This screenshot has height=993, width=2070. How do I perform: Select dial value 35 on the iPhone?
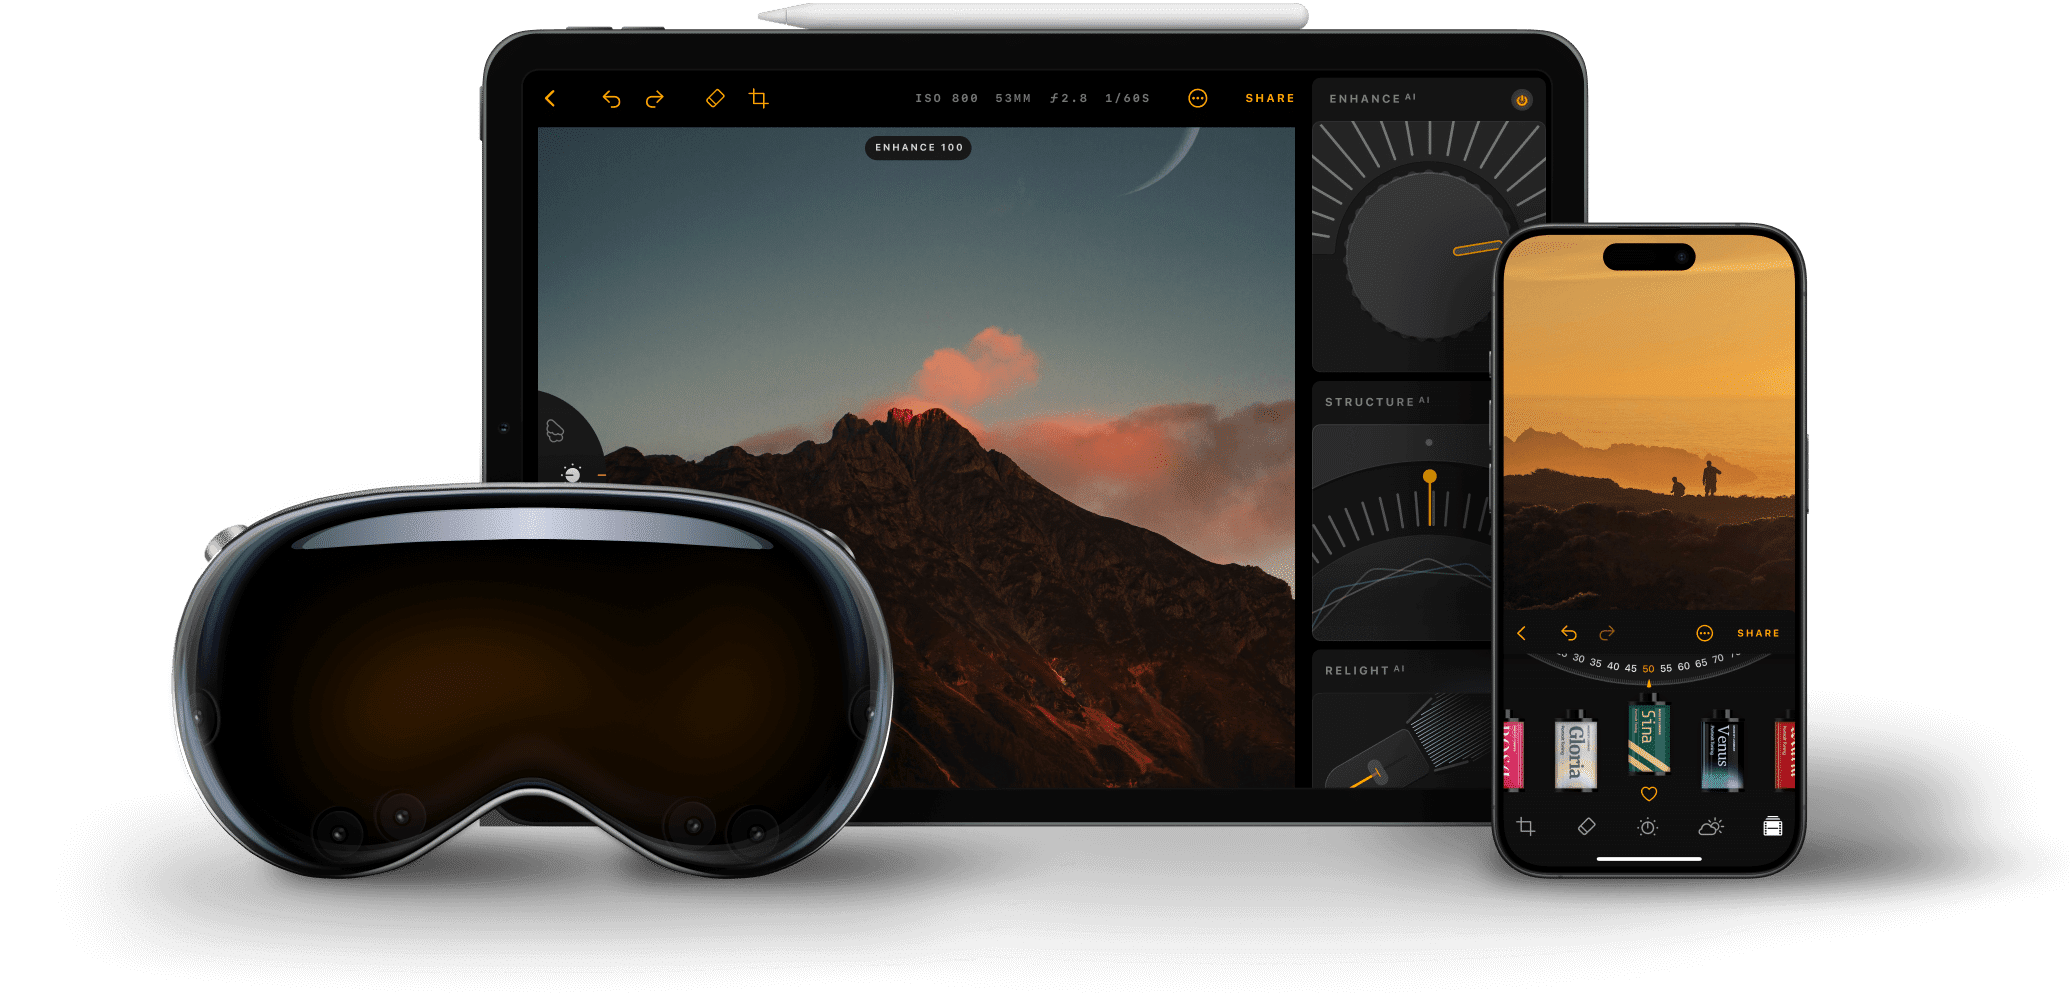[x=1596, y=663]
